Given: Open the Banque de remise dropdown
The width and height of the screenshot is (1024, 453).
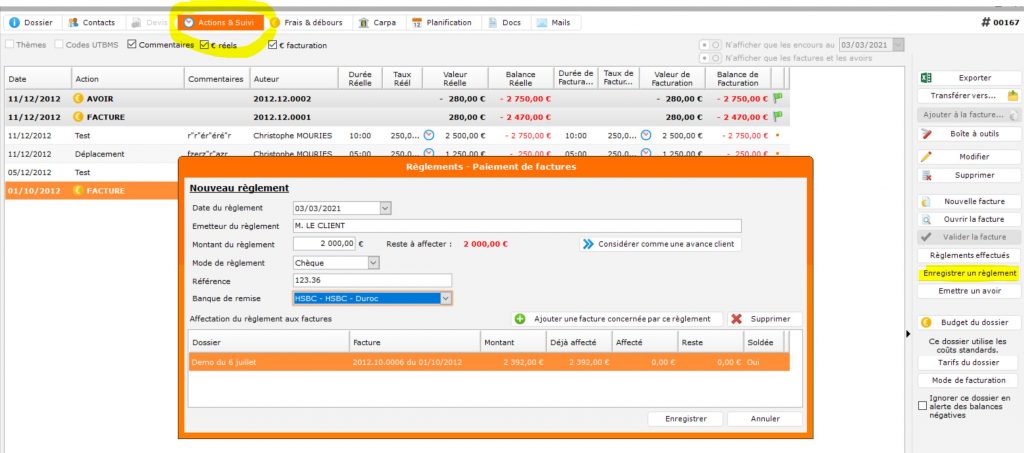Looking at the screenshot, I should click(446, 298).
